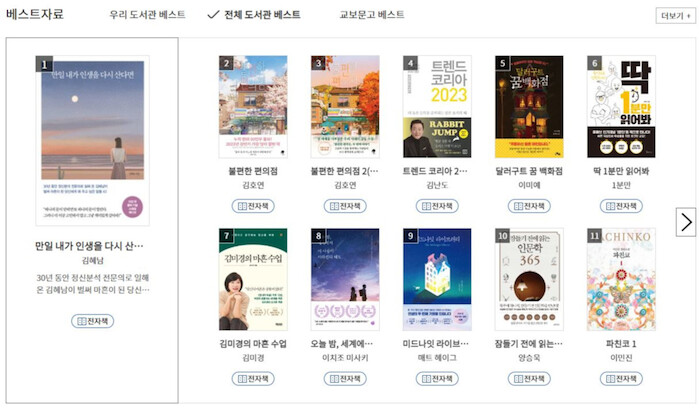This screenshot has height=408, width=699.
Task: Click the 전자책 badge under 파친코 1
Action: point(620,378)
